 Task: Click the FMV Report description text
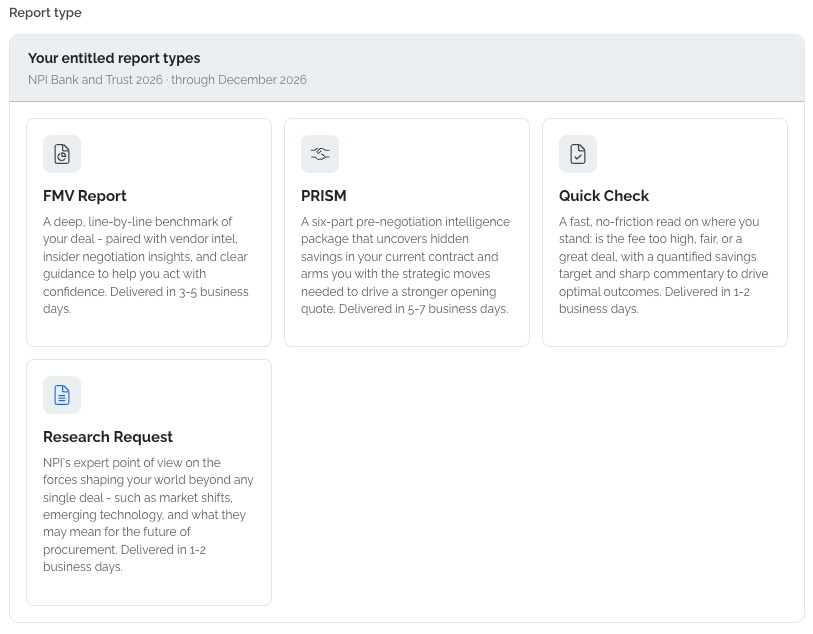(x=146, y=265)
